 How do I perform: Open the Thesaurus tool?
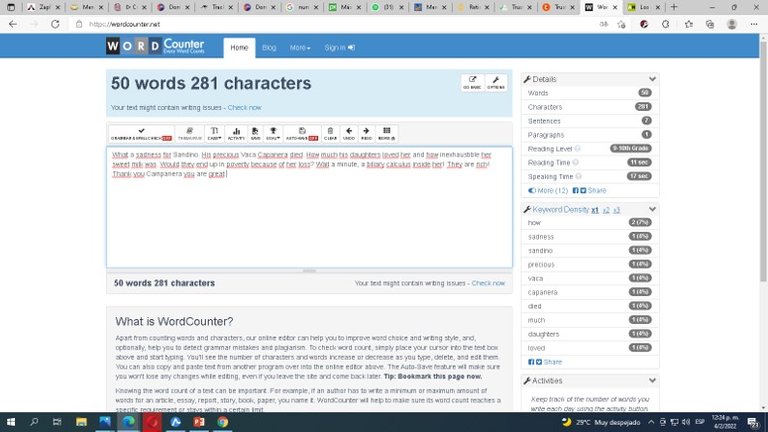[x=190, y=134]
